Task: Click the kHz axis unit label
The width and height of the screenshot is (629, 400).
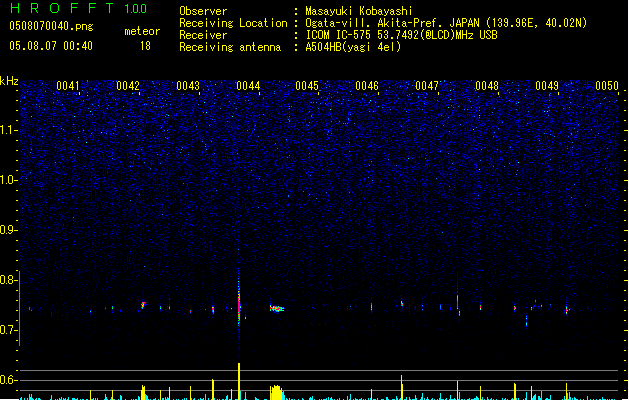Action: [9, 81]
